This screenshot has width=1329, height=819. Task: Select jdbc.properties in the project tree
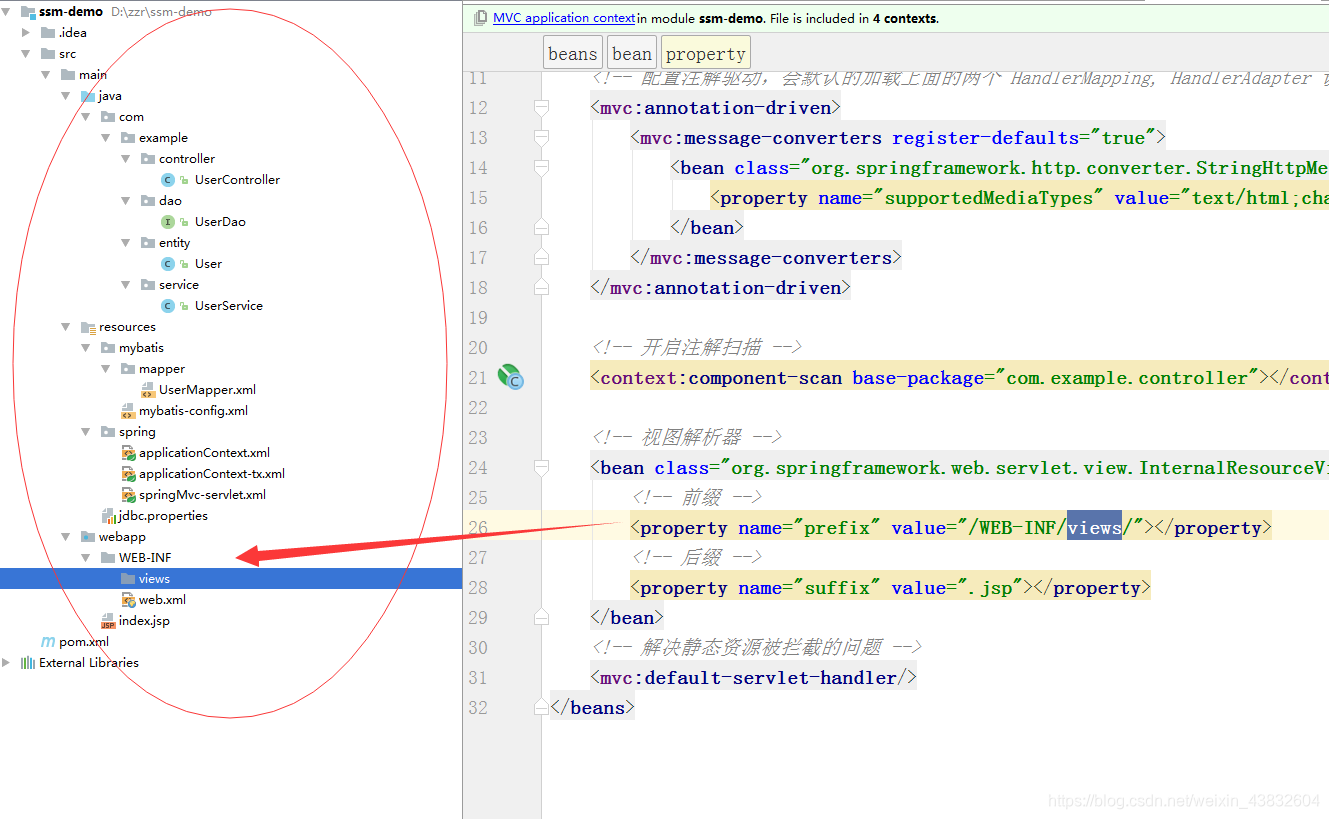[163, 516]
